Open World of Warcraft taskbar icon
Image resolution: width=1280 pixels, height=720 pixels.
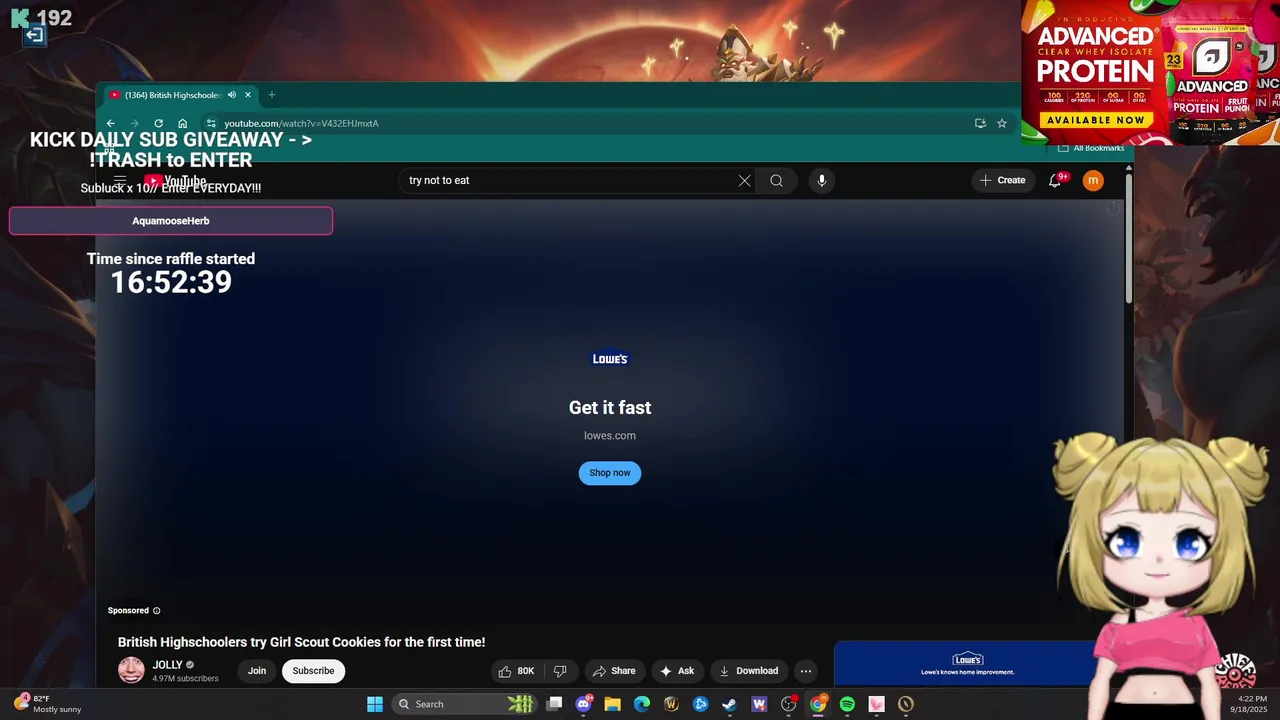pyautogui.click(x=671, y=704)
